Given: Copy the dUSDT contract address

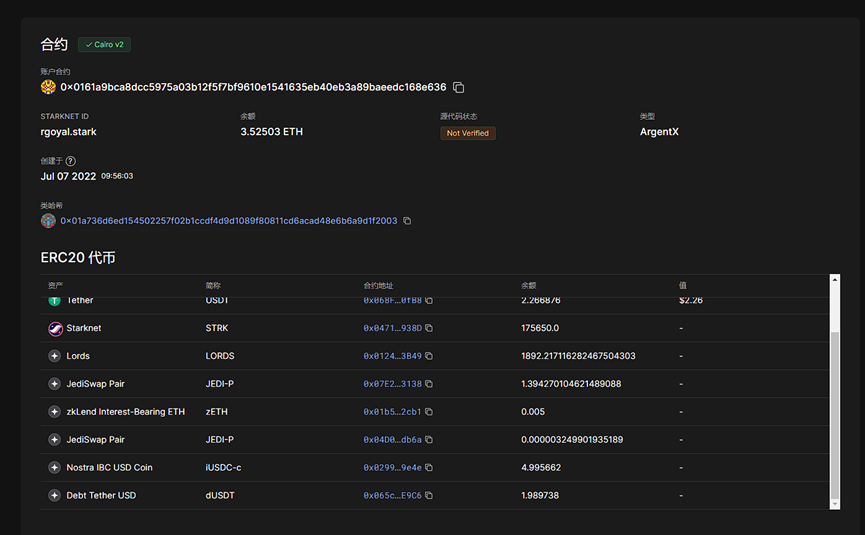Looking at the screenshot, I should point(429,496).
